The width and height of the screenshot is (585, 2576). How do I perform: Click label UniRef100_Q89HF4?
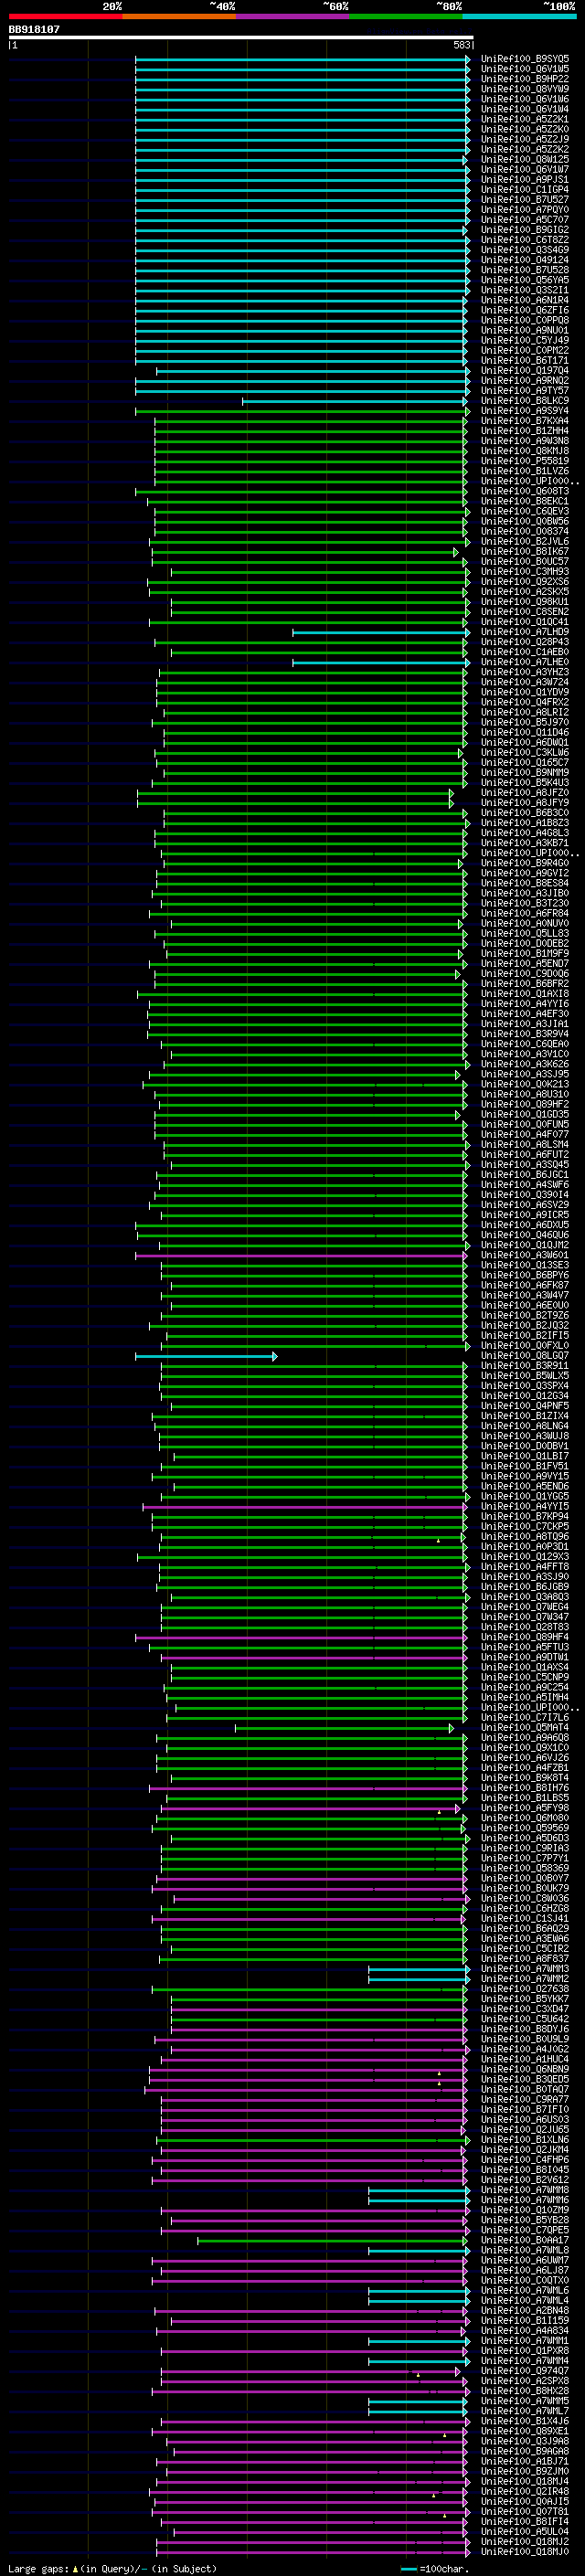(525, 1637)
